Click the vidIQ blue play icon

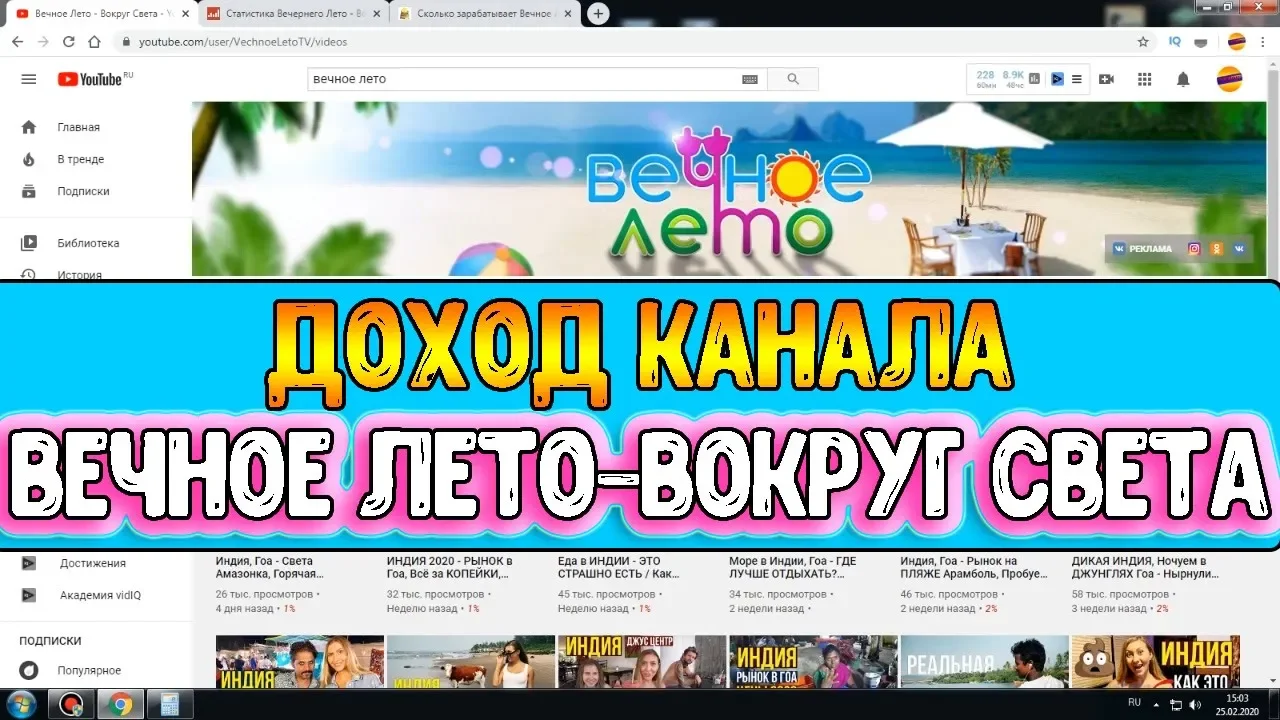(1057, 79)
